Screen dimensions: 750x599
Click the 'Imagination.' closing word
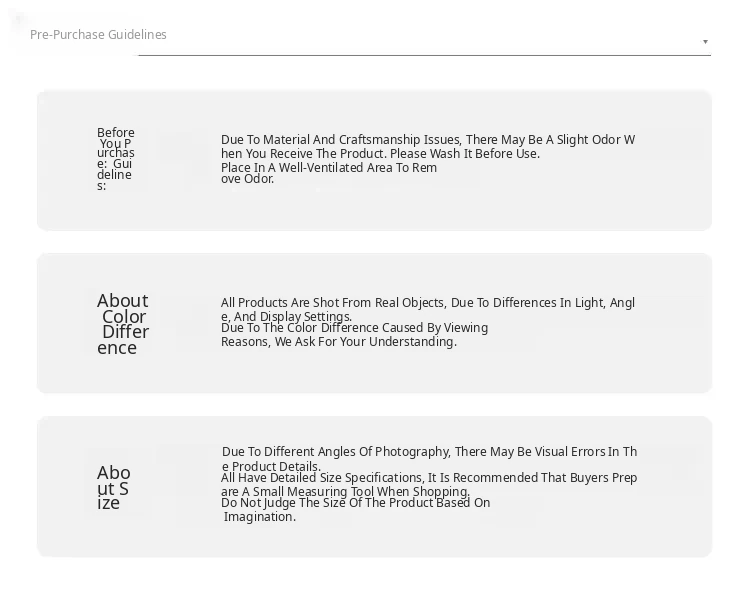click(259, 517)
